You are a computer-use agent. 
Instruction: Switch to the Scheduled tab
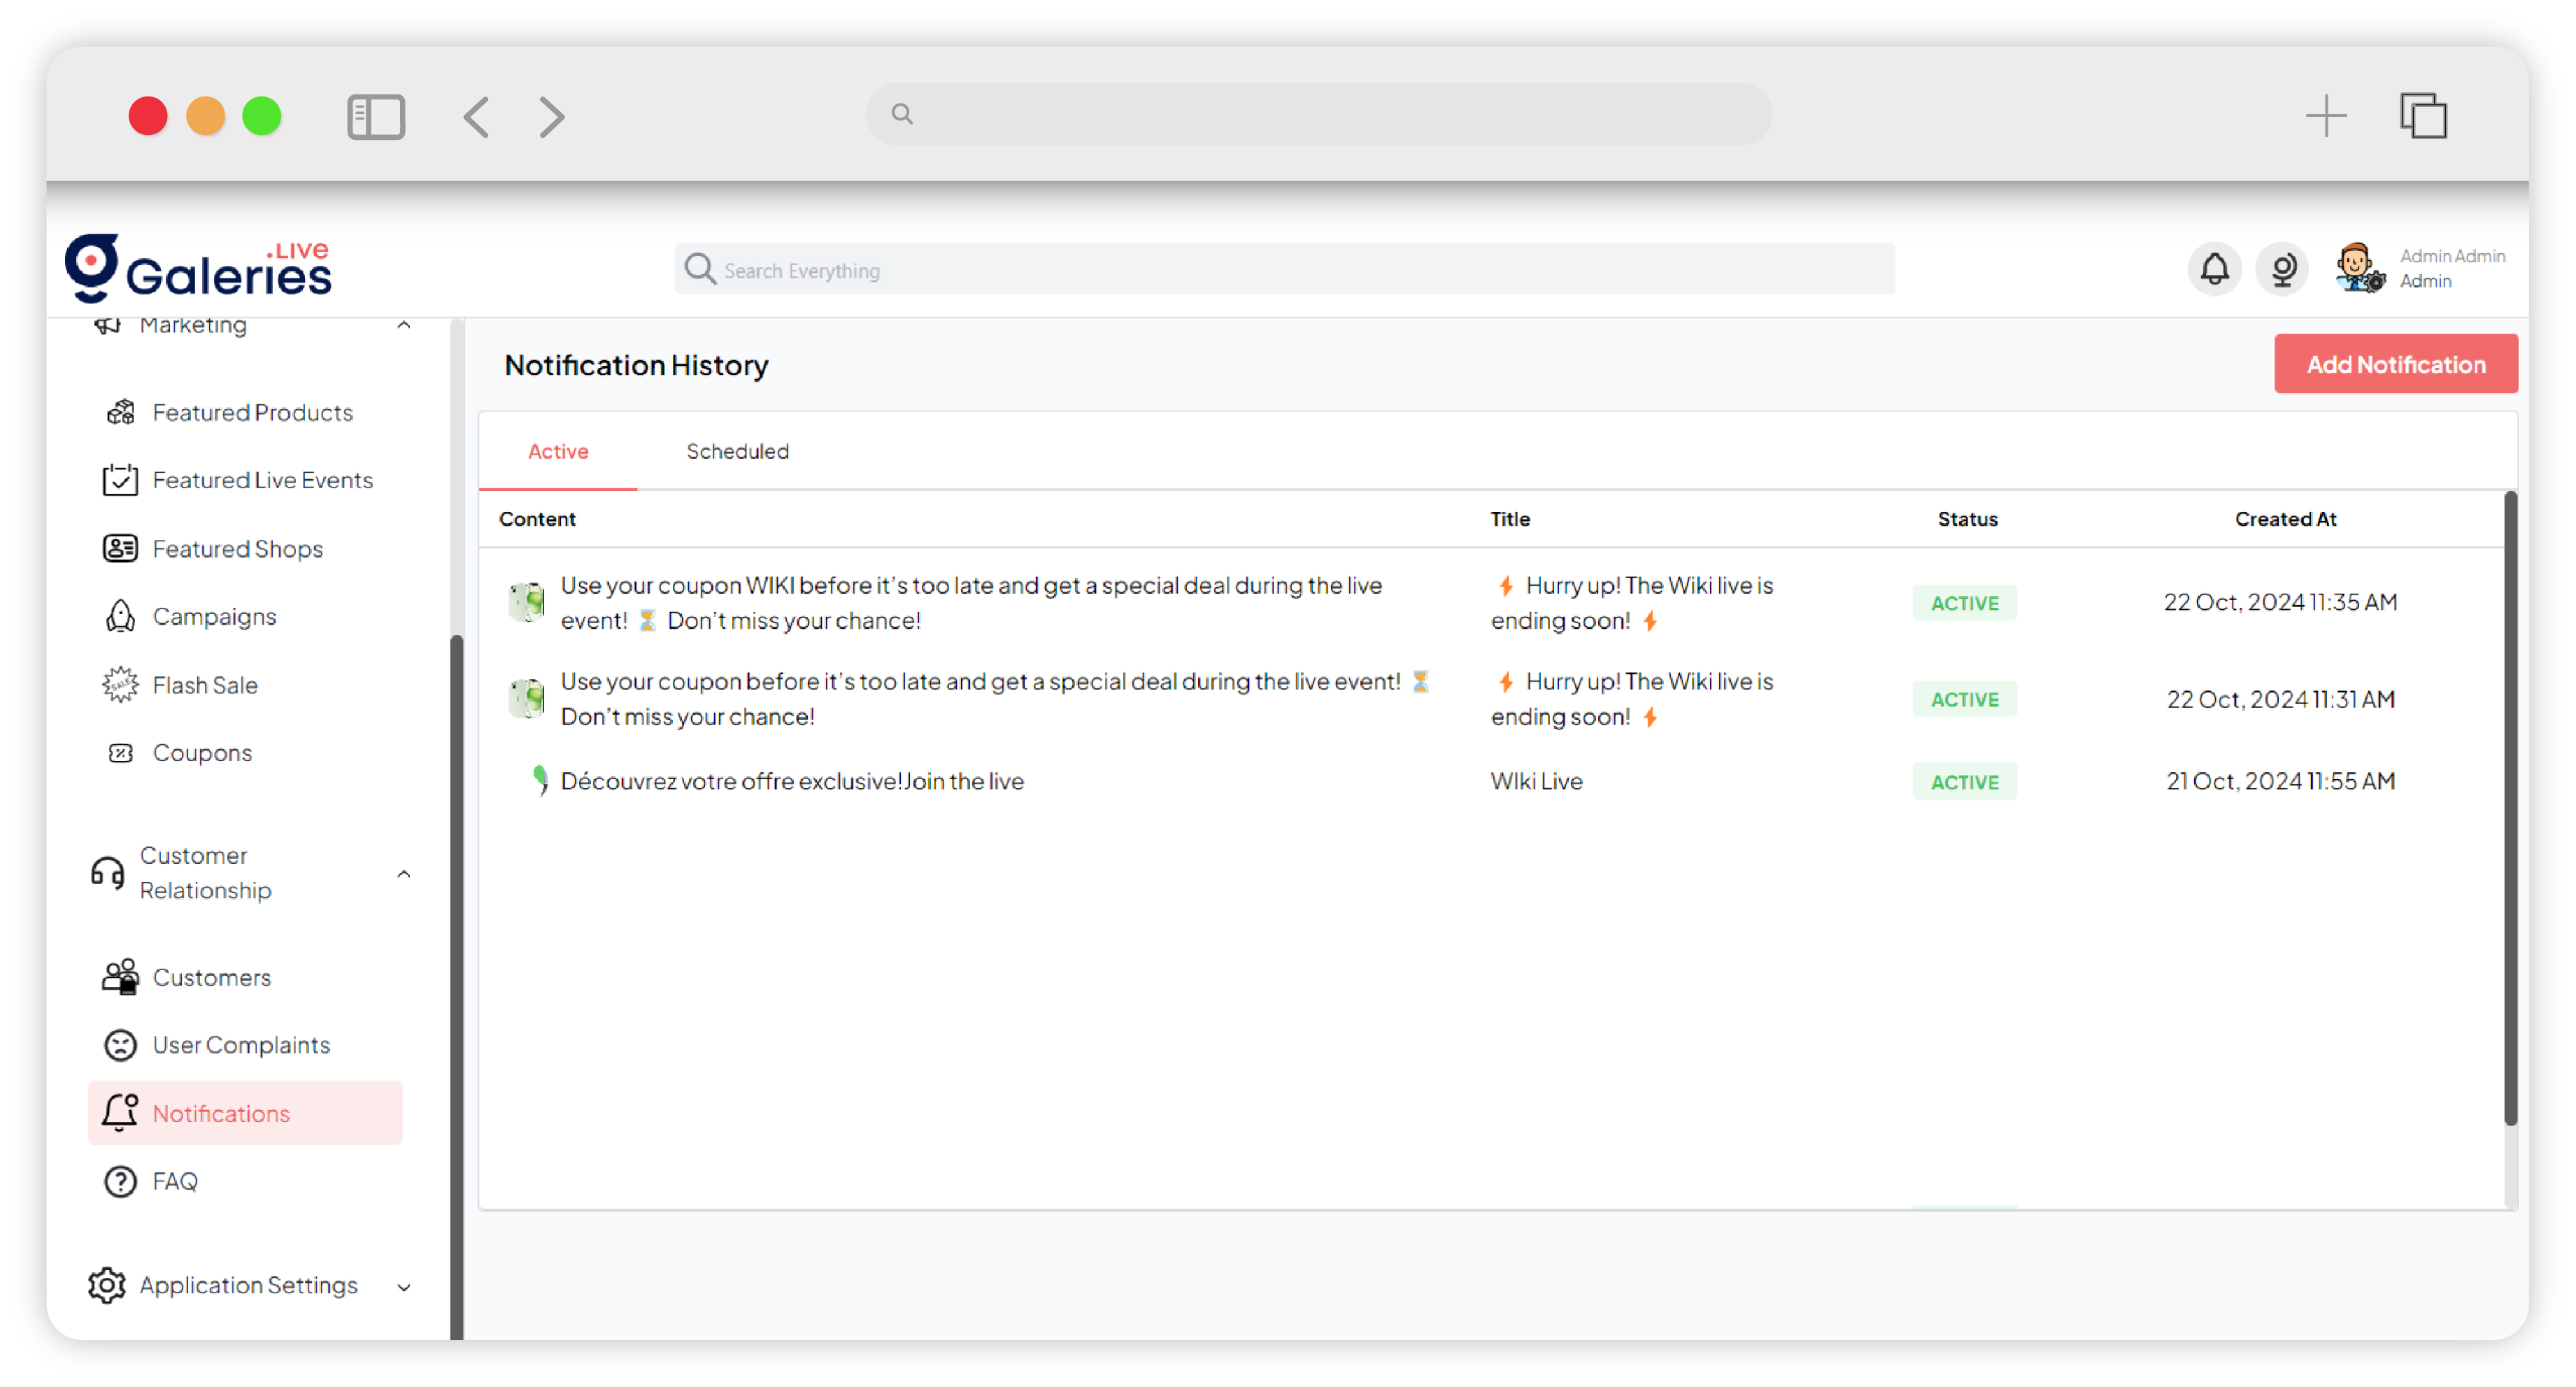[x=737, y=451]
